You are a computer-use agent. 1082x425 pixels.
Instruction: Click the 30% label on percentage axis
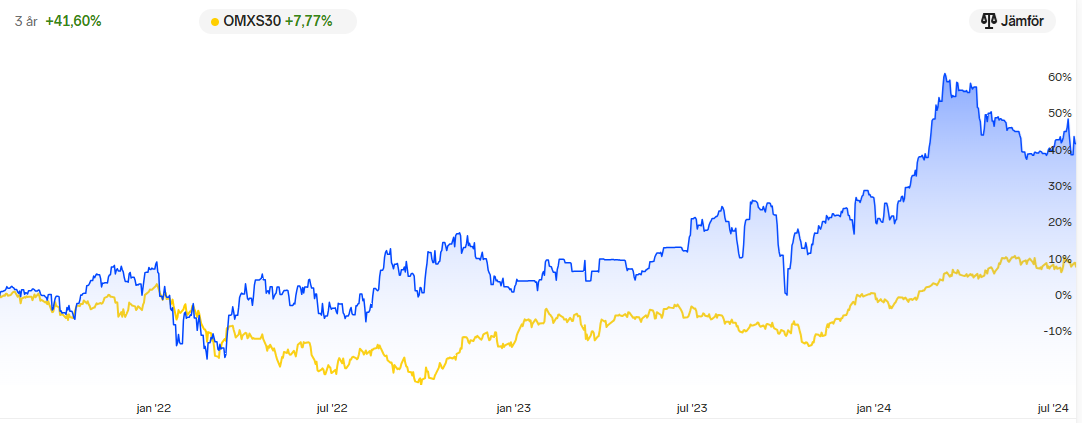[1059, 186]
